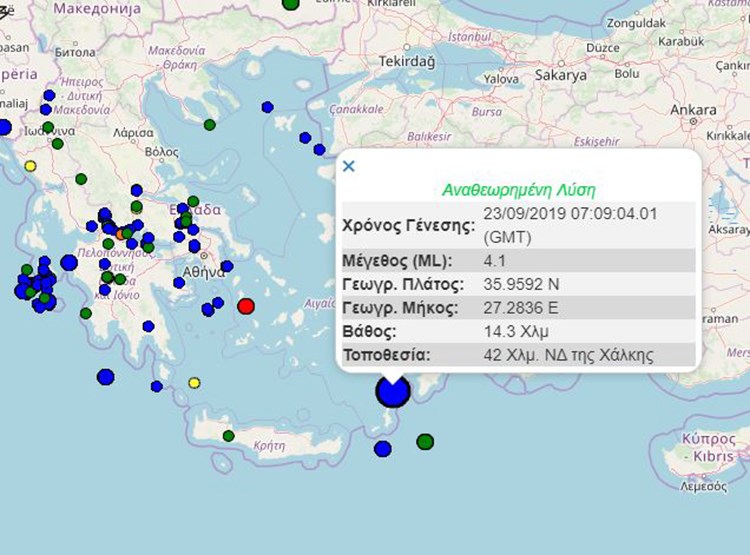Click the green marker at the top edge

290,4
